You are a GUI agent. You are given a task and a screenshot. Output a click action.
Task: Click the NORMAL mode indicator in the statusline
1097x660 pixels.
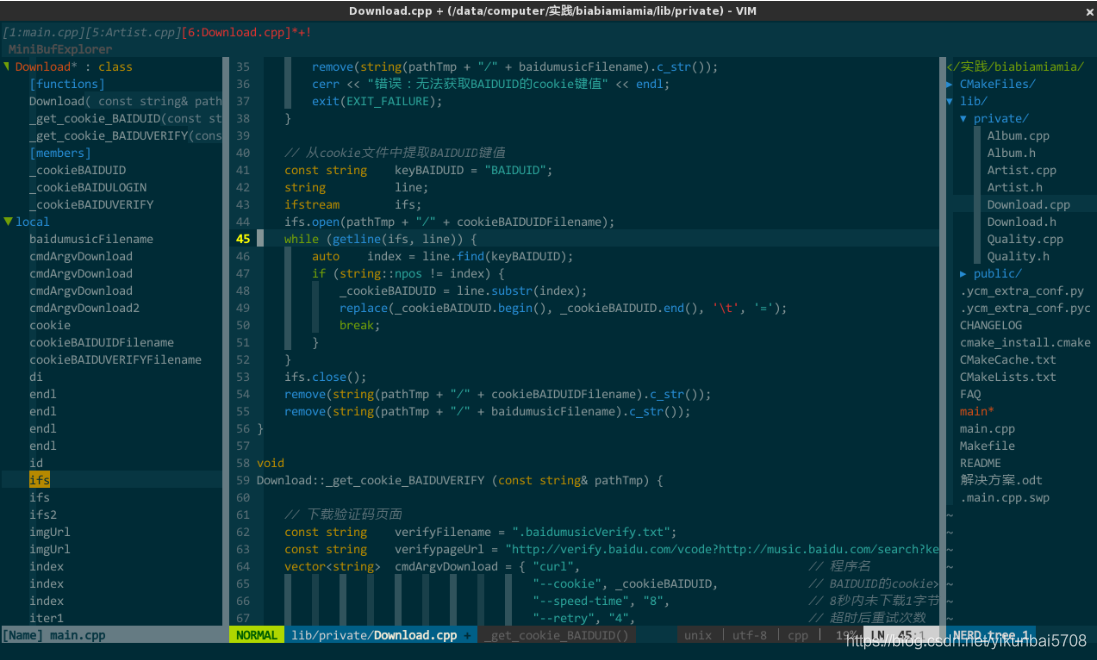pyautogui.click(x=255, y=634)
